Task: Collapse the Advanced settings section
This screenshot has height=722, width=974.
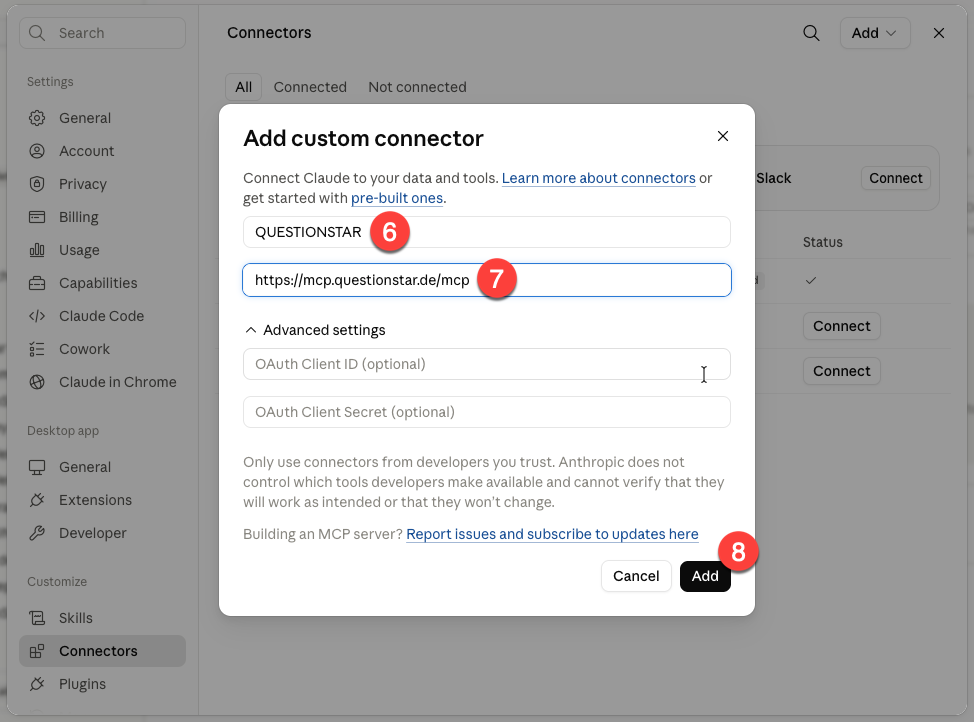Action: [x=315, y=330]
